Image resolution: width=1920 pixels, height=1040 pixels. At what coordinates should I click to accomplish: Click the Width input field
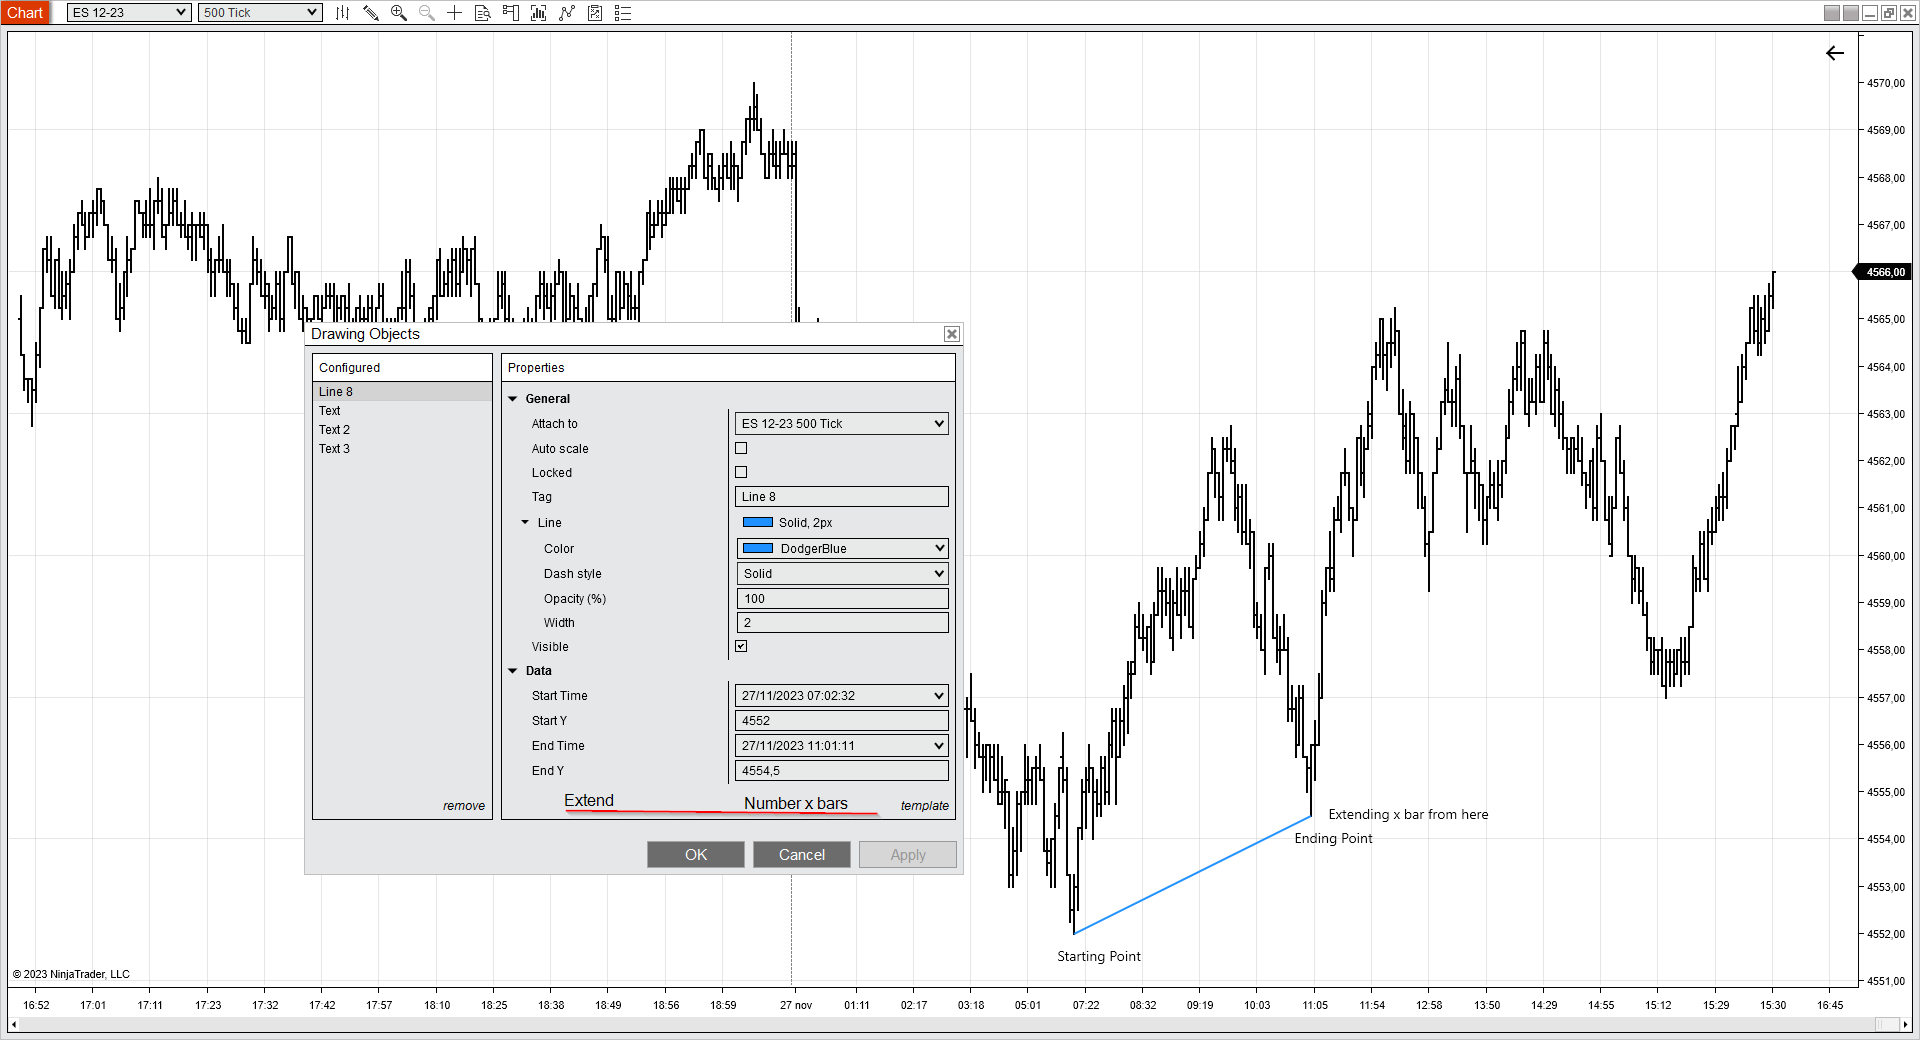[842, 623]
